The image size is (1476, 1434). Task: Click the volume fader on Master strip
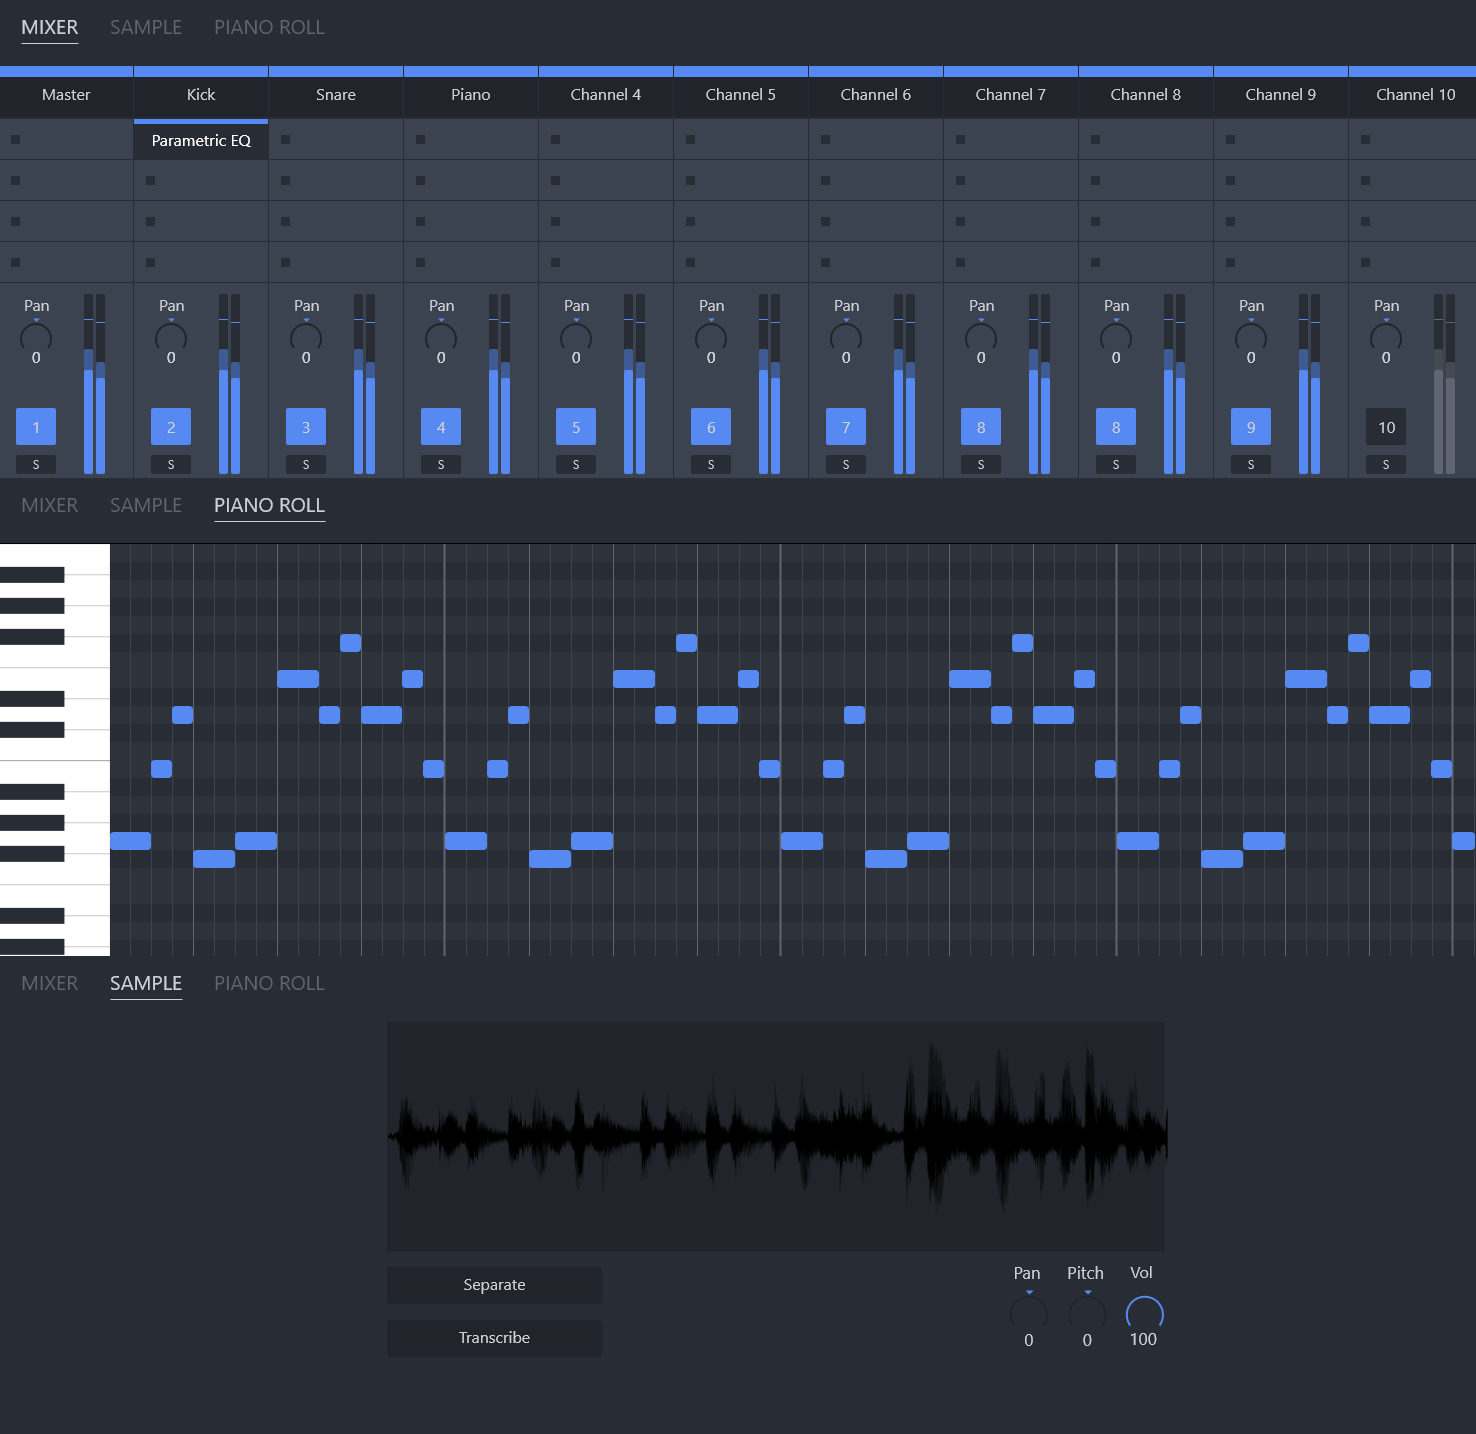pos(94,384)
